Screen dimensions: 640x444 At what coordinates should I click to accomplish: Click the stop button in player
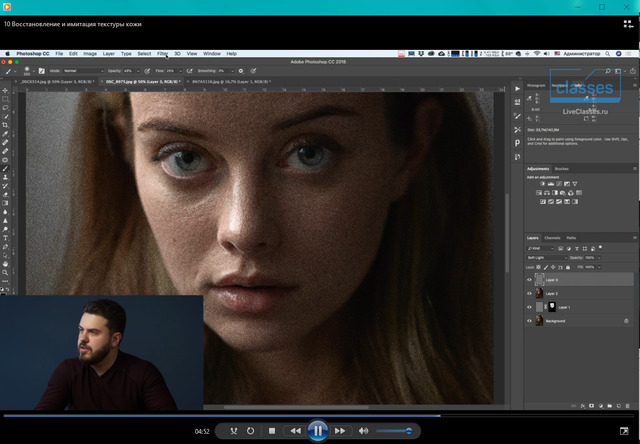(x=272, y=431)
